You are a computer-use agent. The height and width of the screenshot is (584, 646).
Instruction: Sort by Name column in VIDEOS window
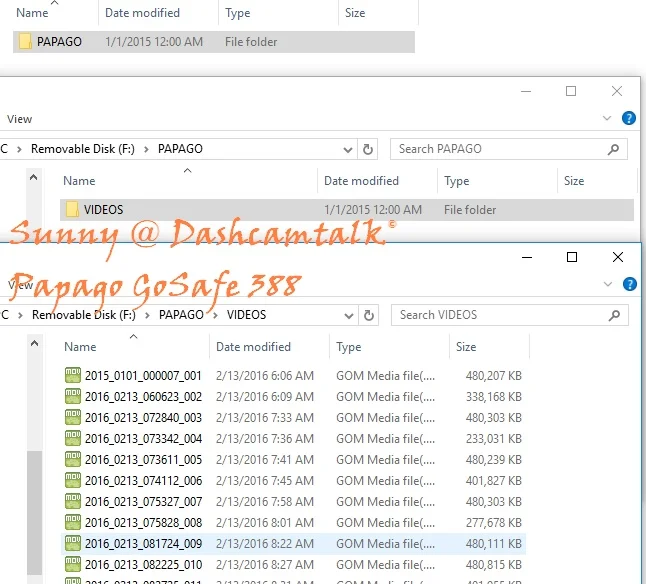[x=80, y=347]
